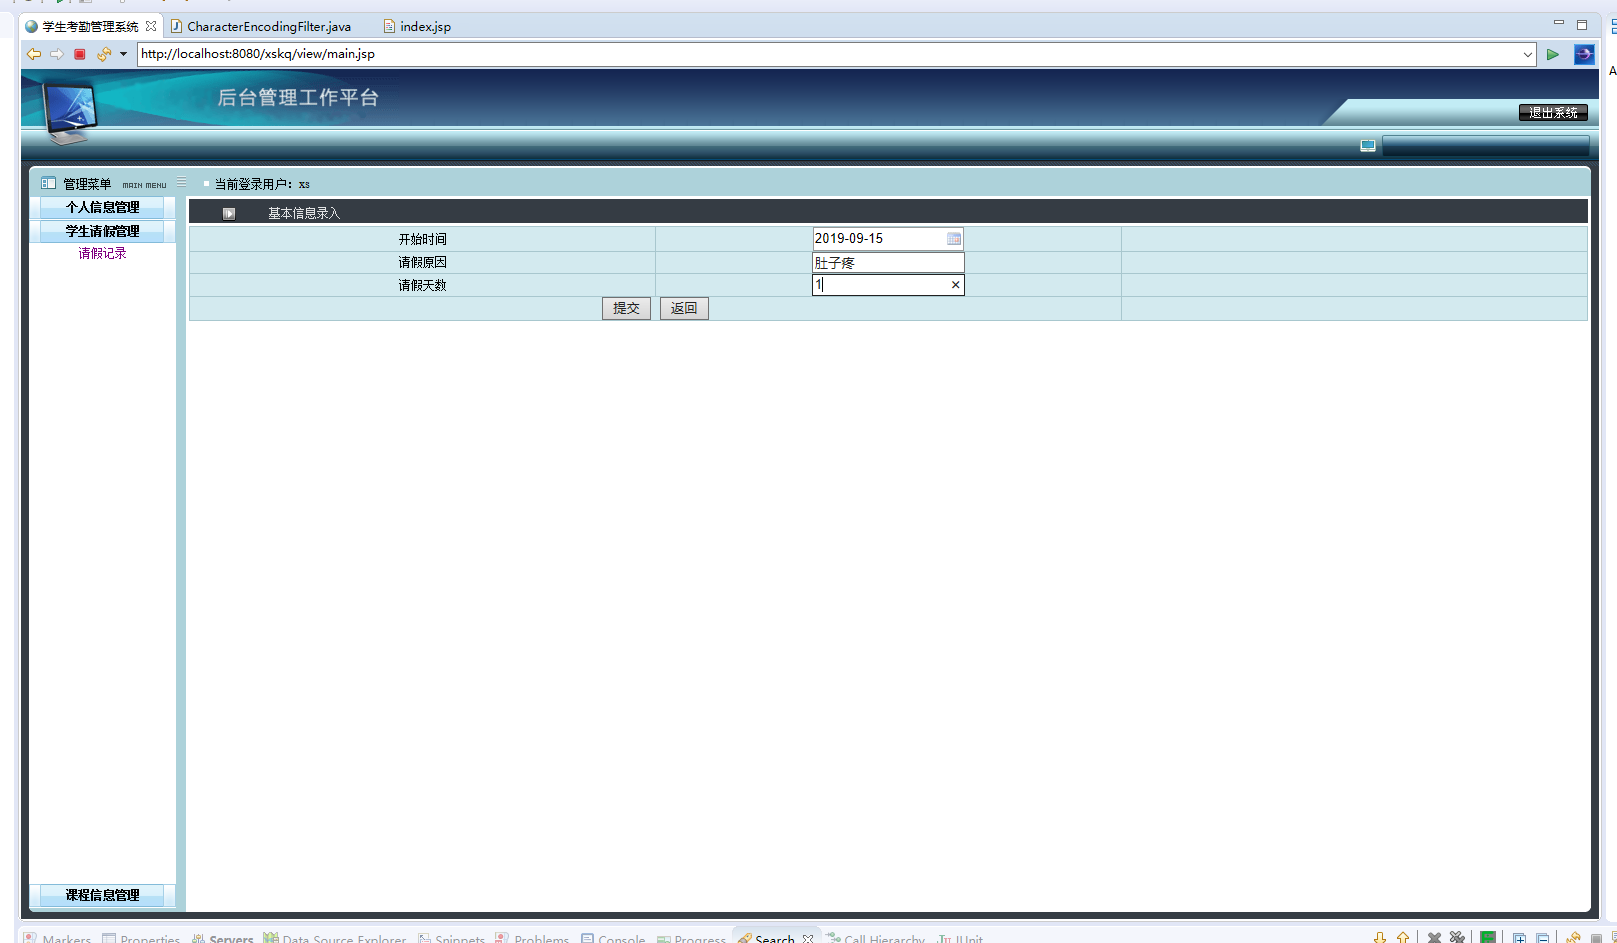
Task: Open the 请假记录 link
Action: pyautogui.click(x=103, y=254)
